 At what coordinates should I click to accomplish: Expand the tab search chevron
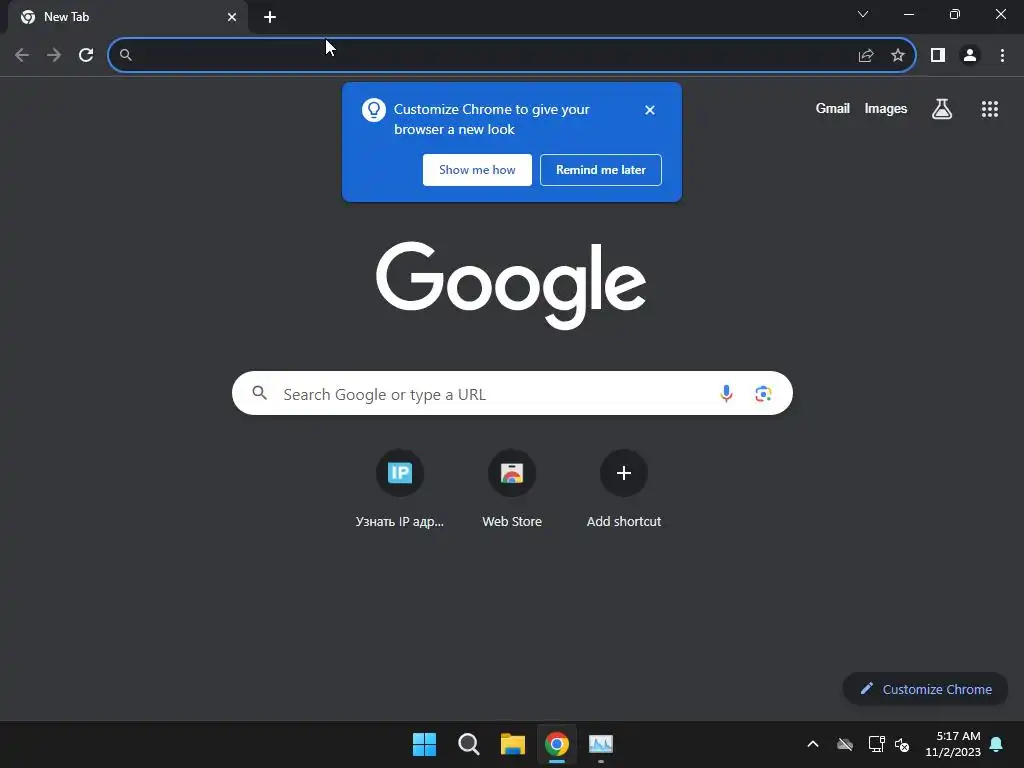pos(863,14)
